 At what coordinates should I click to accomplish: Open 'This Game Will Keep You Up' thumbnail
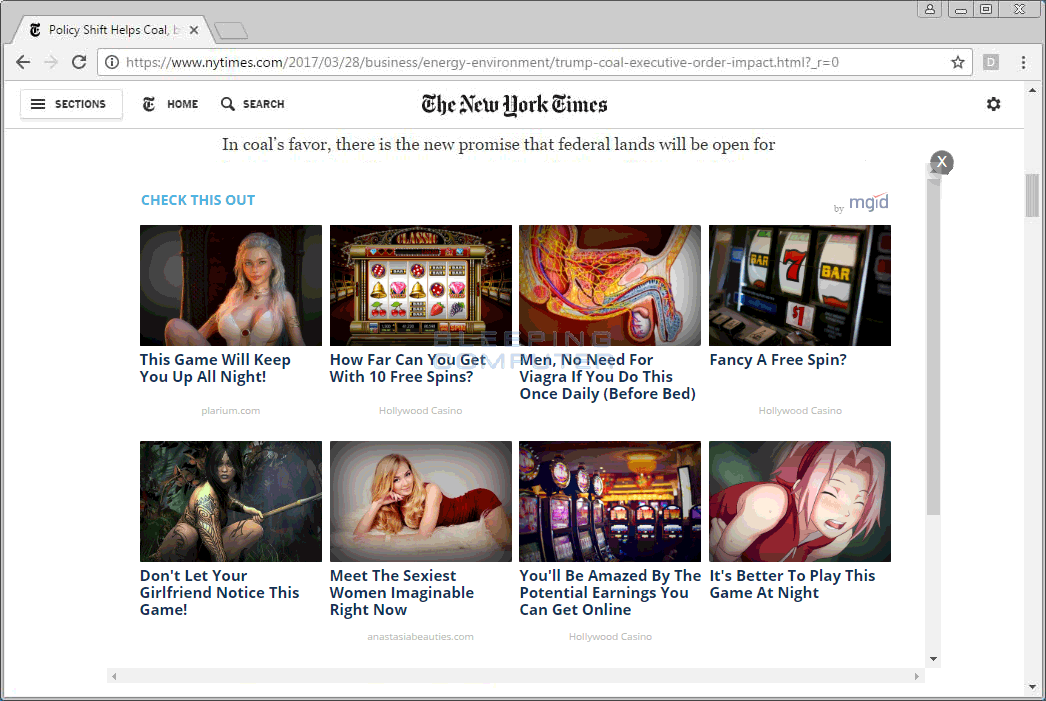point(231,285)
